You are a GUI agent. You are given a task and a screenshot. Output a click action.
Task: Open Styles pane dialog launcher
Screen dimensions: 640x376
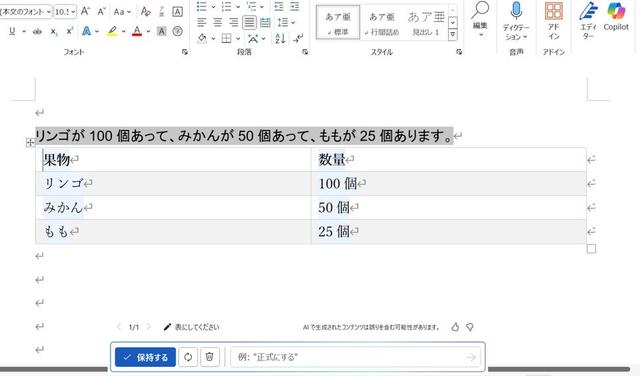[459, 52]
